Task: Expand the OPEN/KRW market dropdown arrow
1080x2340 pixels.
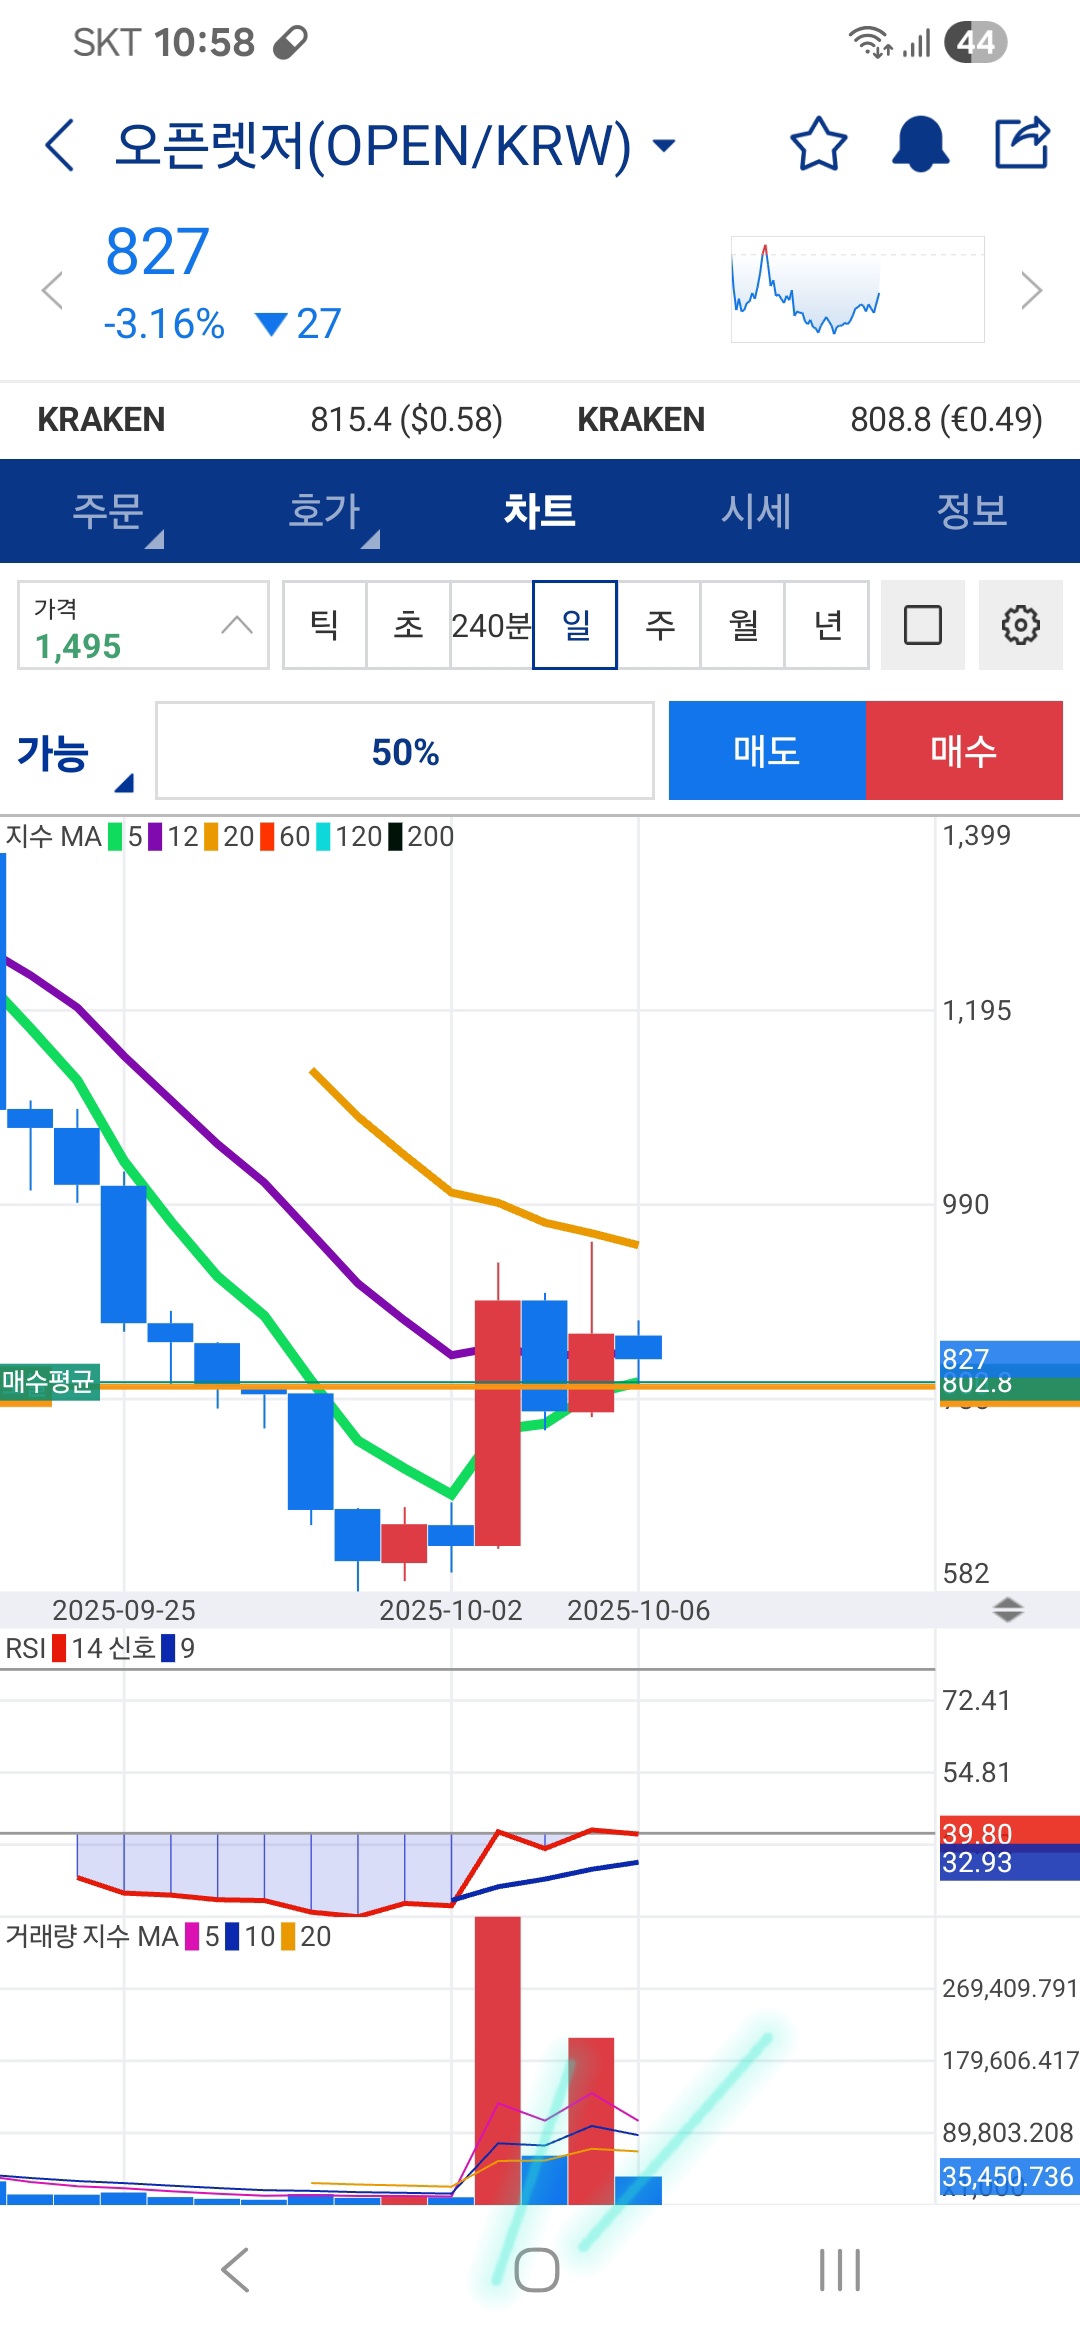Action: point(663,146)
